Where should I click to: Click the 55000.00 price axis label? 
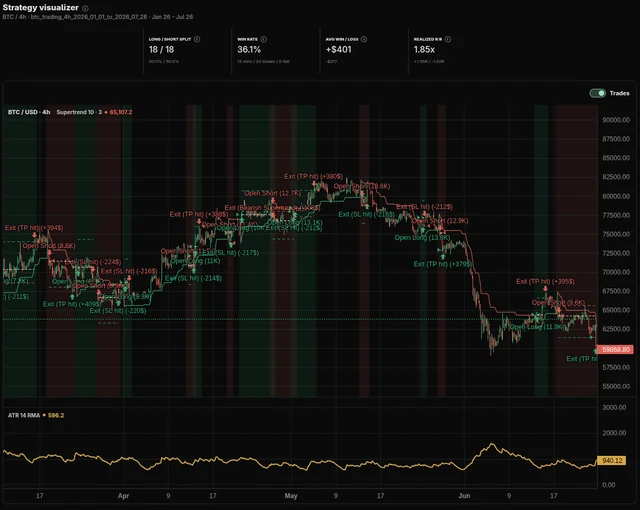(616, 386)
